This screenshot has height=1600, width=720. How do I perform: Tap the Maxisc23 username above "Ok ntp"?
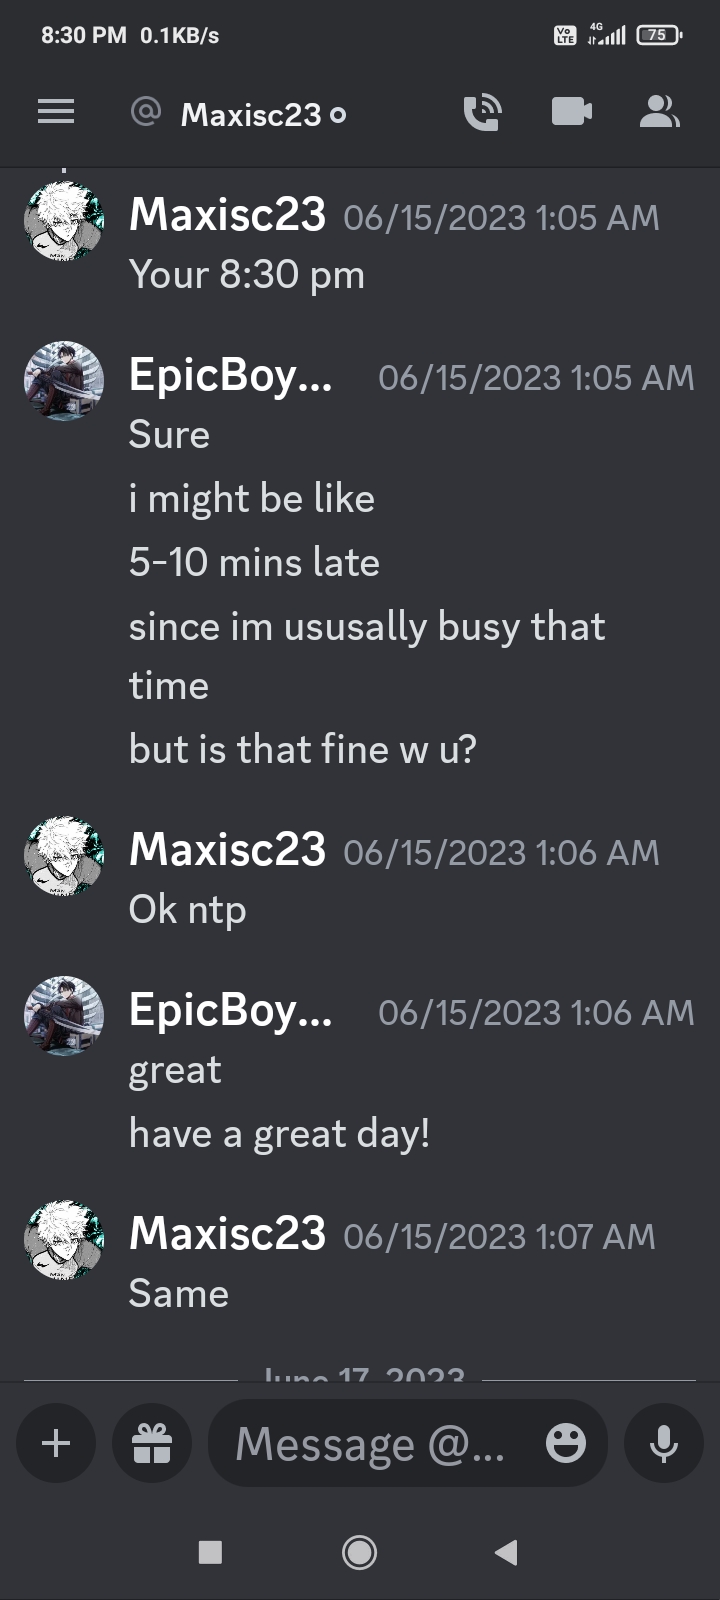(228, 850)
